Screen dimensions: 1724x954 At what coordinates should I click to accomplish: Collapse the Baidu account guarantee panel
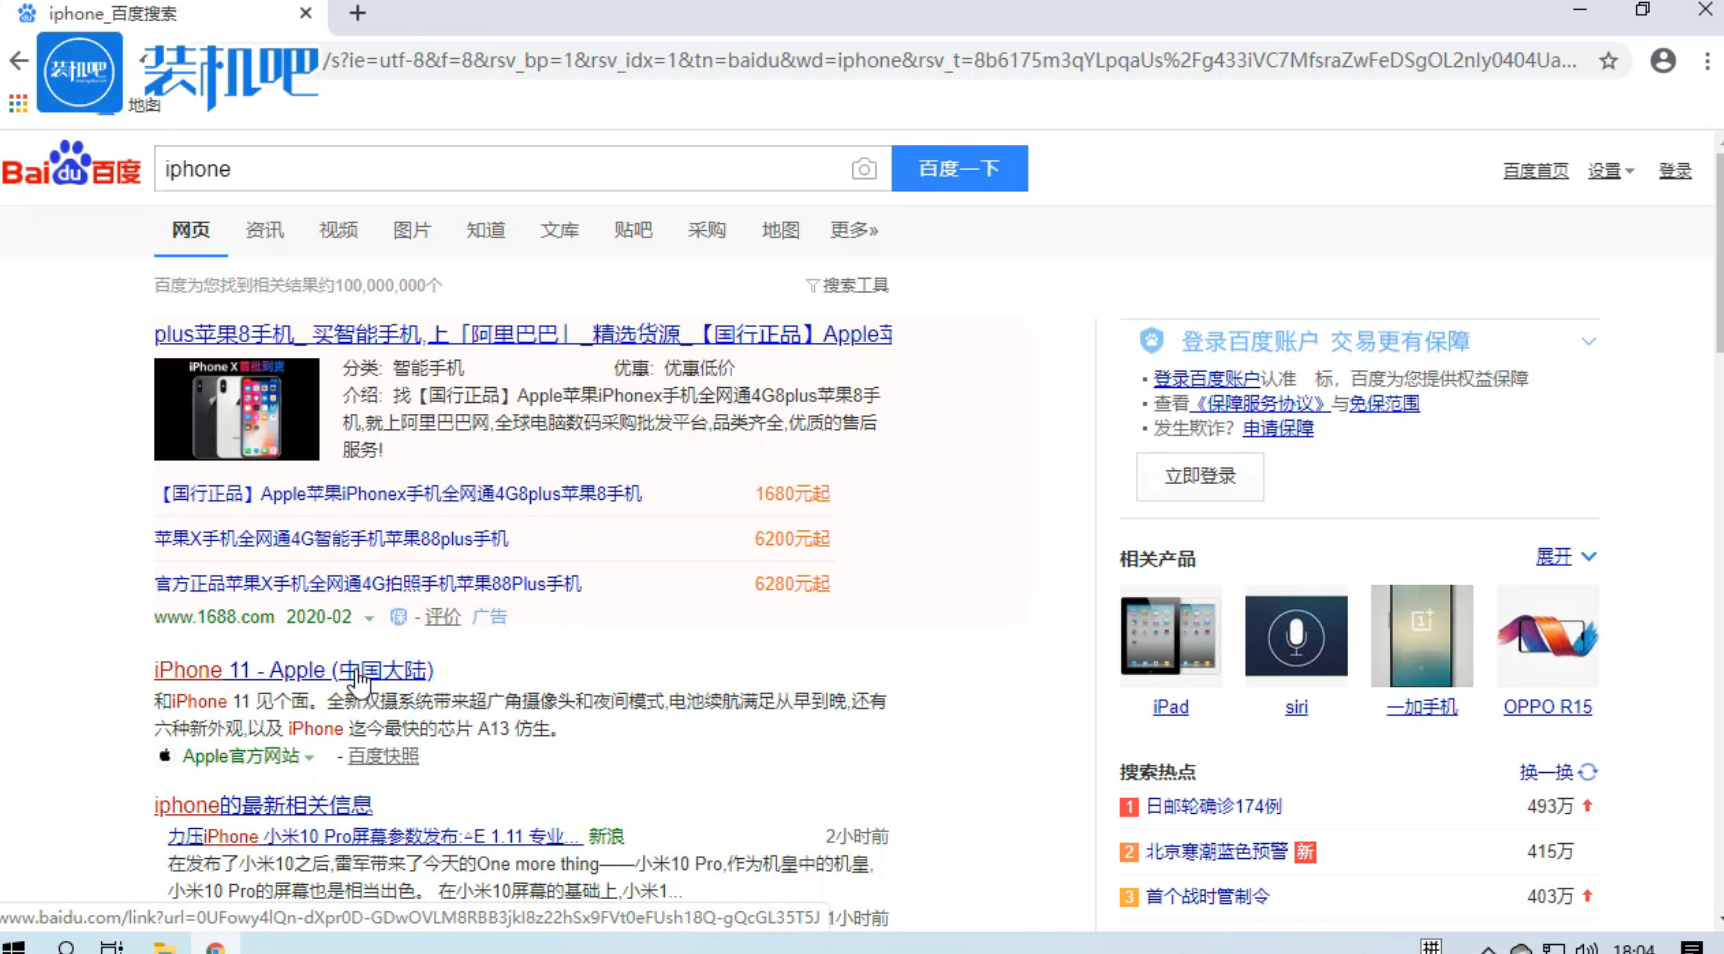[1588, 342]
